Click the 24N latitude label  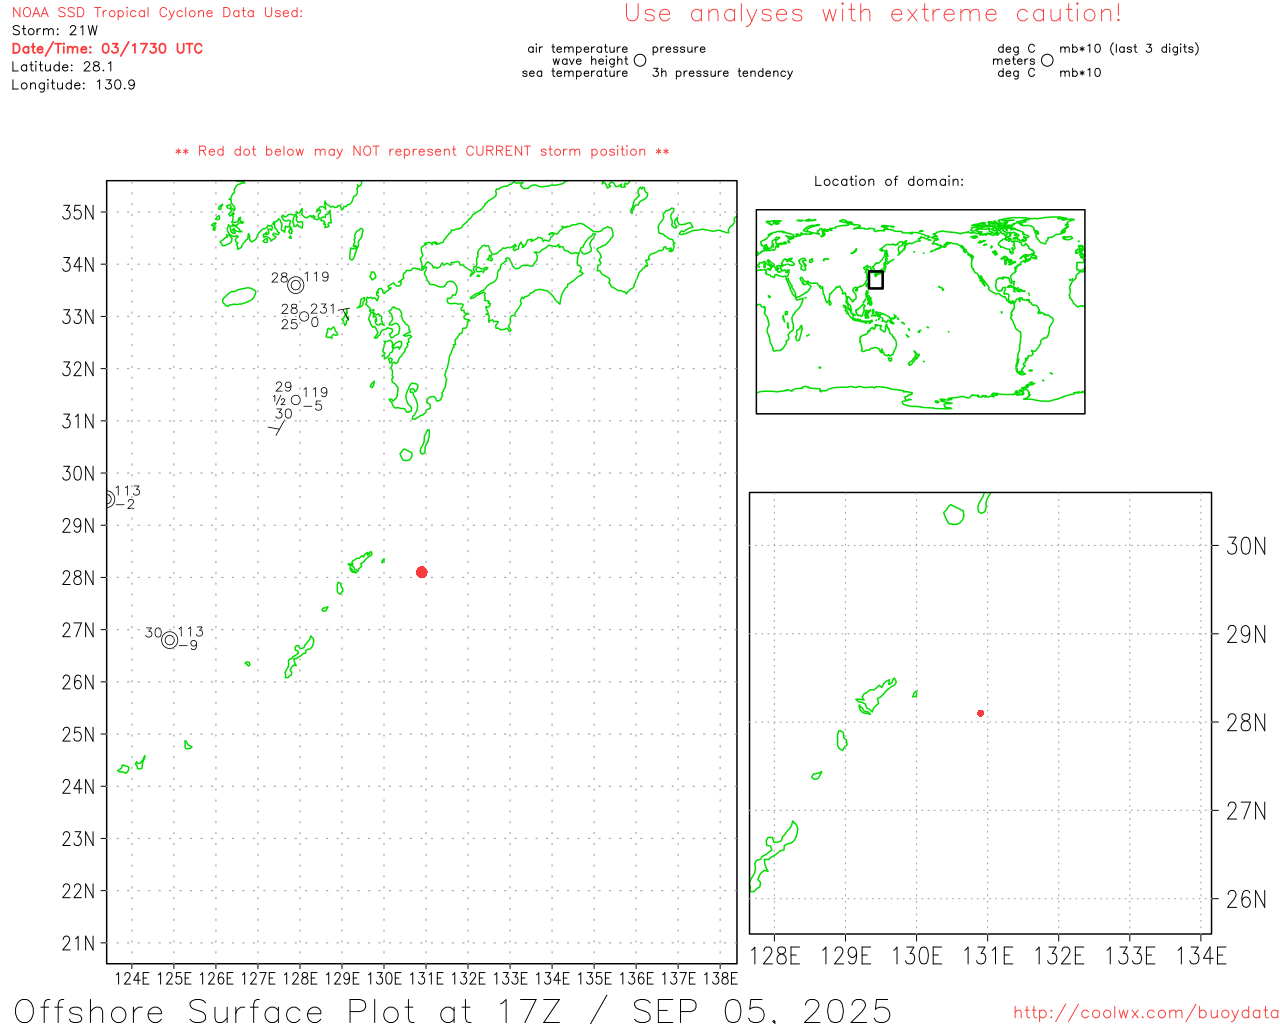tap(79, 786)
